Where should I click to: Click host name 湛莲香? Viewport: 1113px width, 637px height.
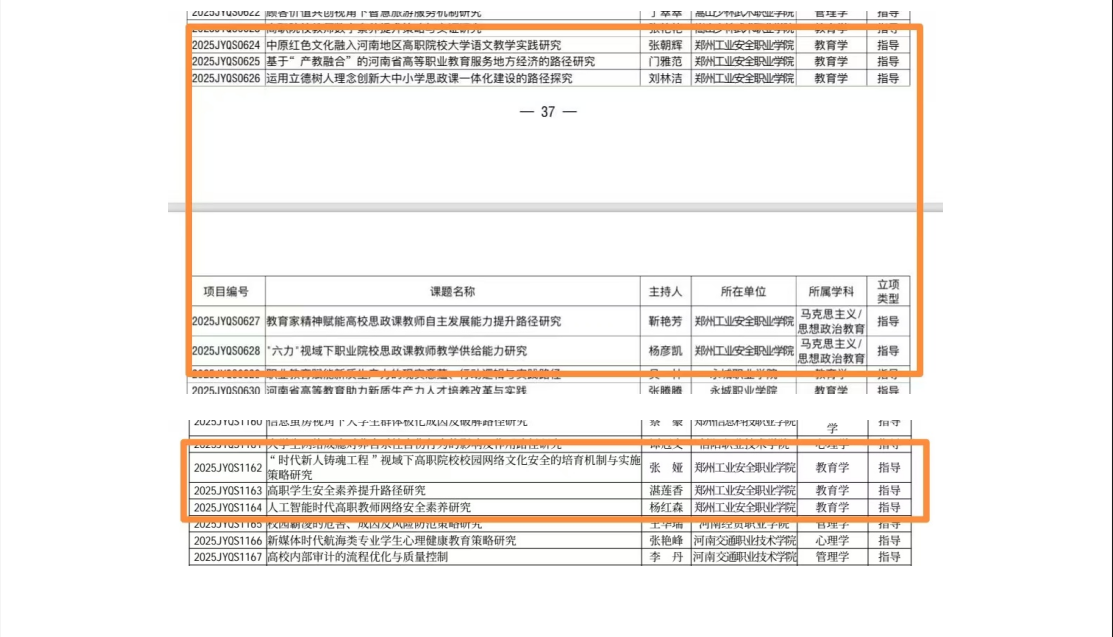tap(666, 491)
